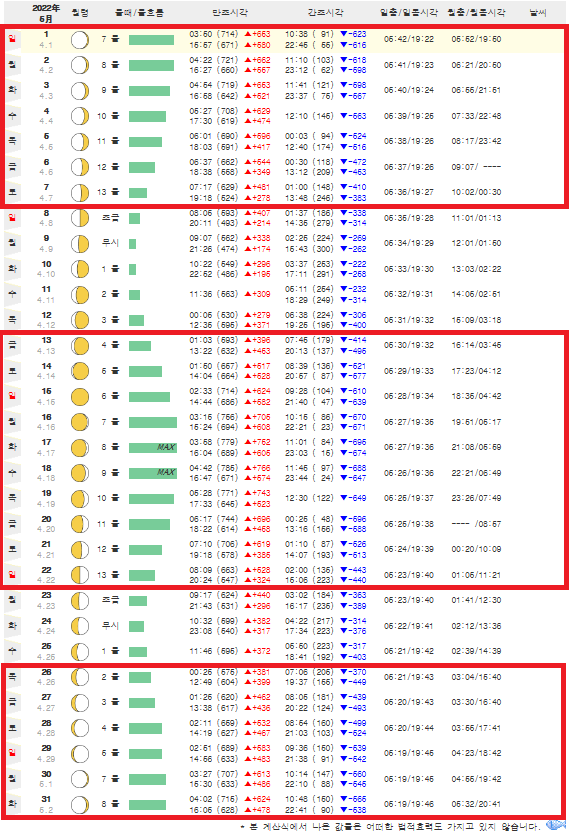Click the 만조시각 column header

pos(230,12)
